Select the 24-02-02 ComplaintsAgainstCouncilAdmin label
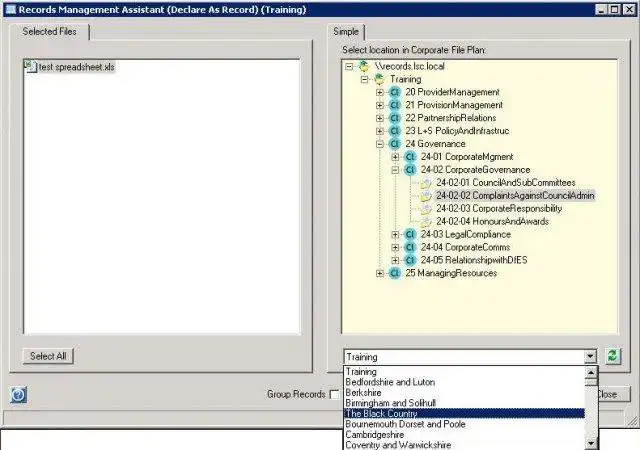Viewport: 640px width, 450px height. tap(515, 196)
